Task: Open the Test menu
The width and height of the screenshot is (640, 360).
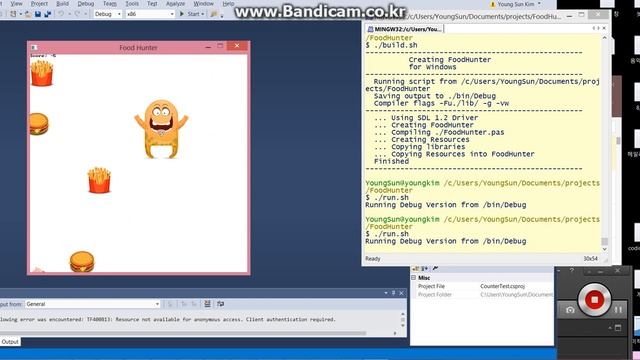Action: (152, 4)
